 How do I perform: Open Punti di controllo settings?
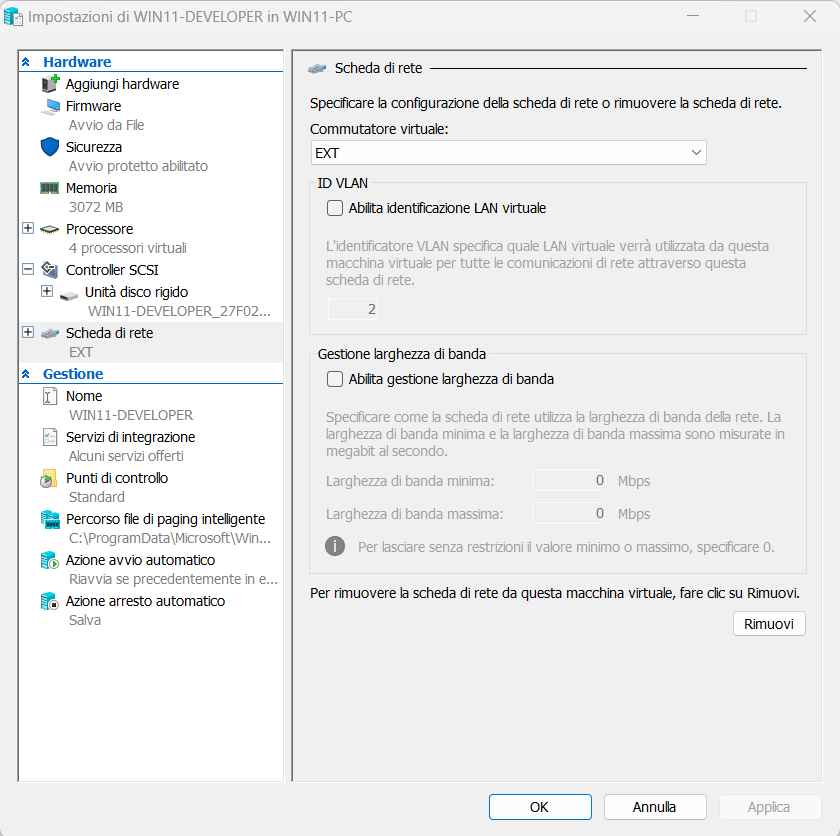117,478
